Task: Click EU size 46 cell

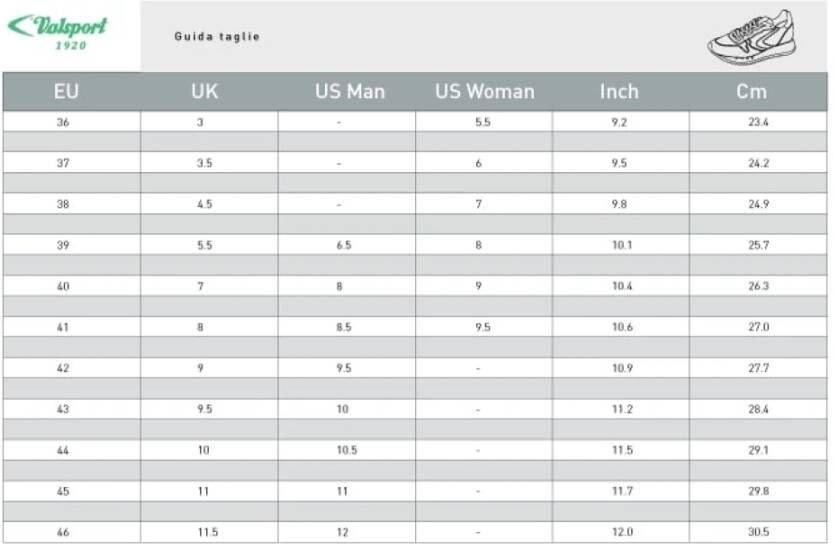Action: 72,532
